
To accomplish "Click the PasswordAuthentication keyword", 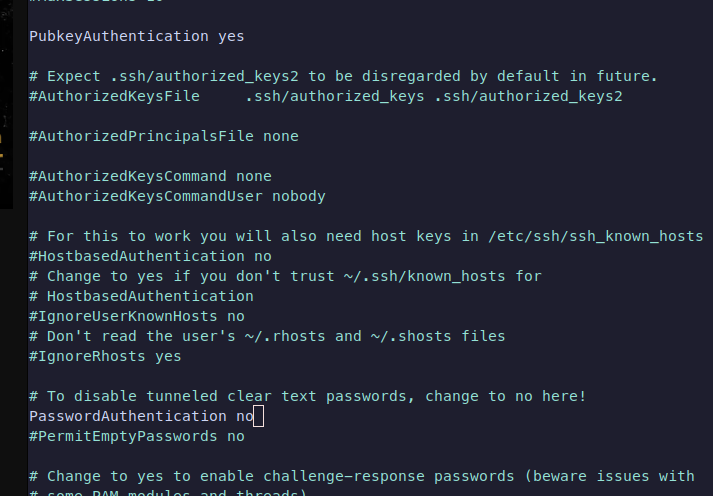I will (x=128, y=416).
